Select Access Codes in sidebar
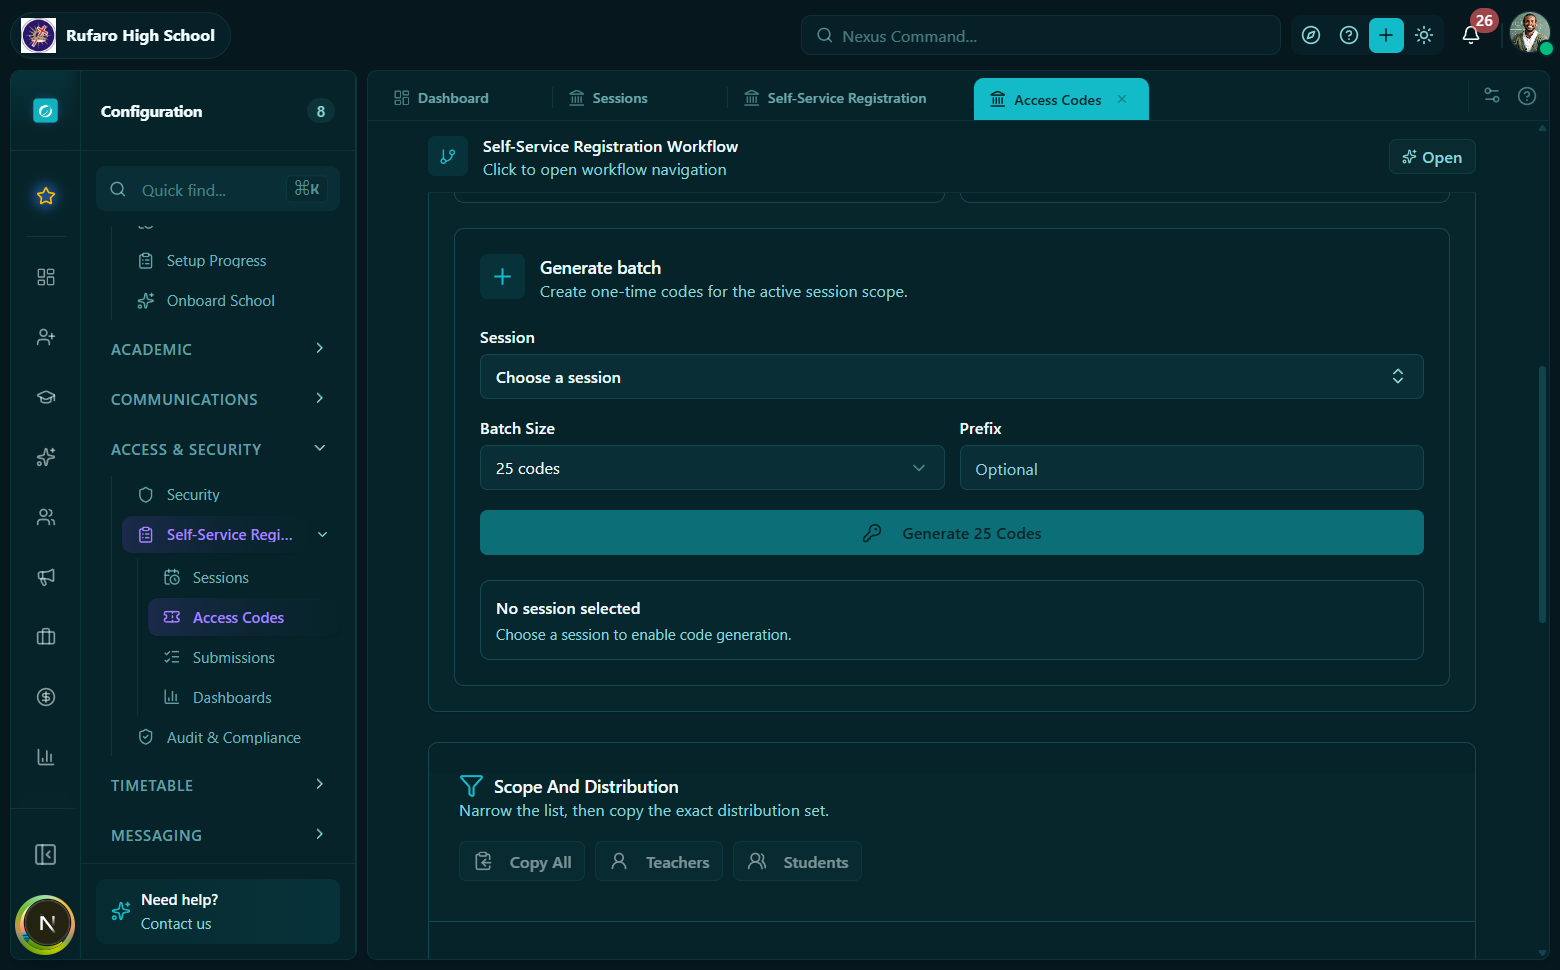Viewport: 1560px width, 970px height. [x=238, y=618]
